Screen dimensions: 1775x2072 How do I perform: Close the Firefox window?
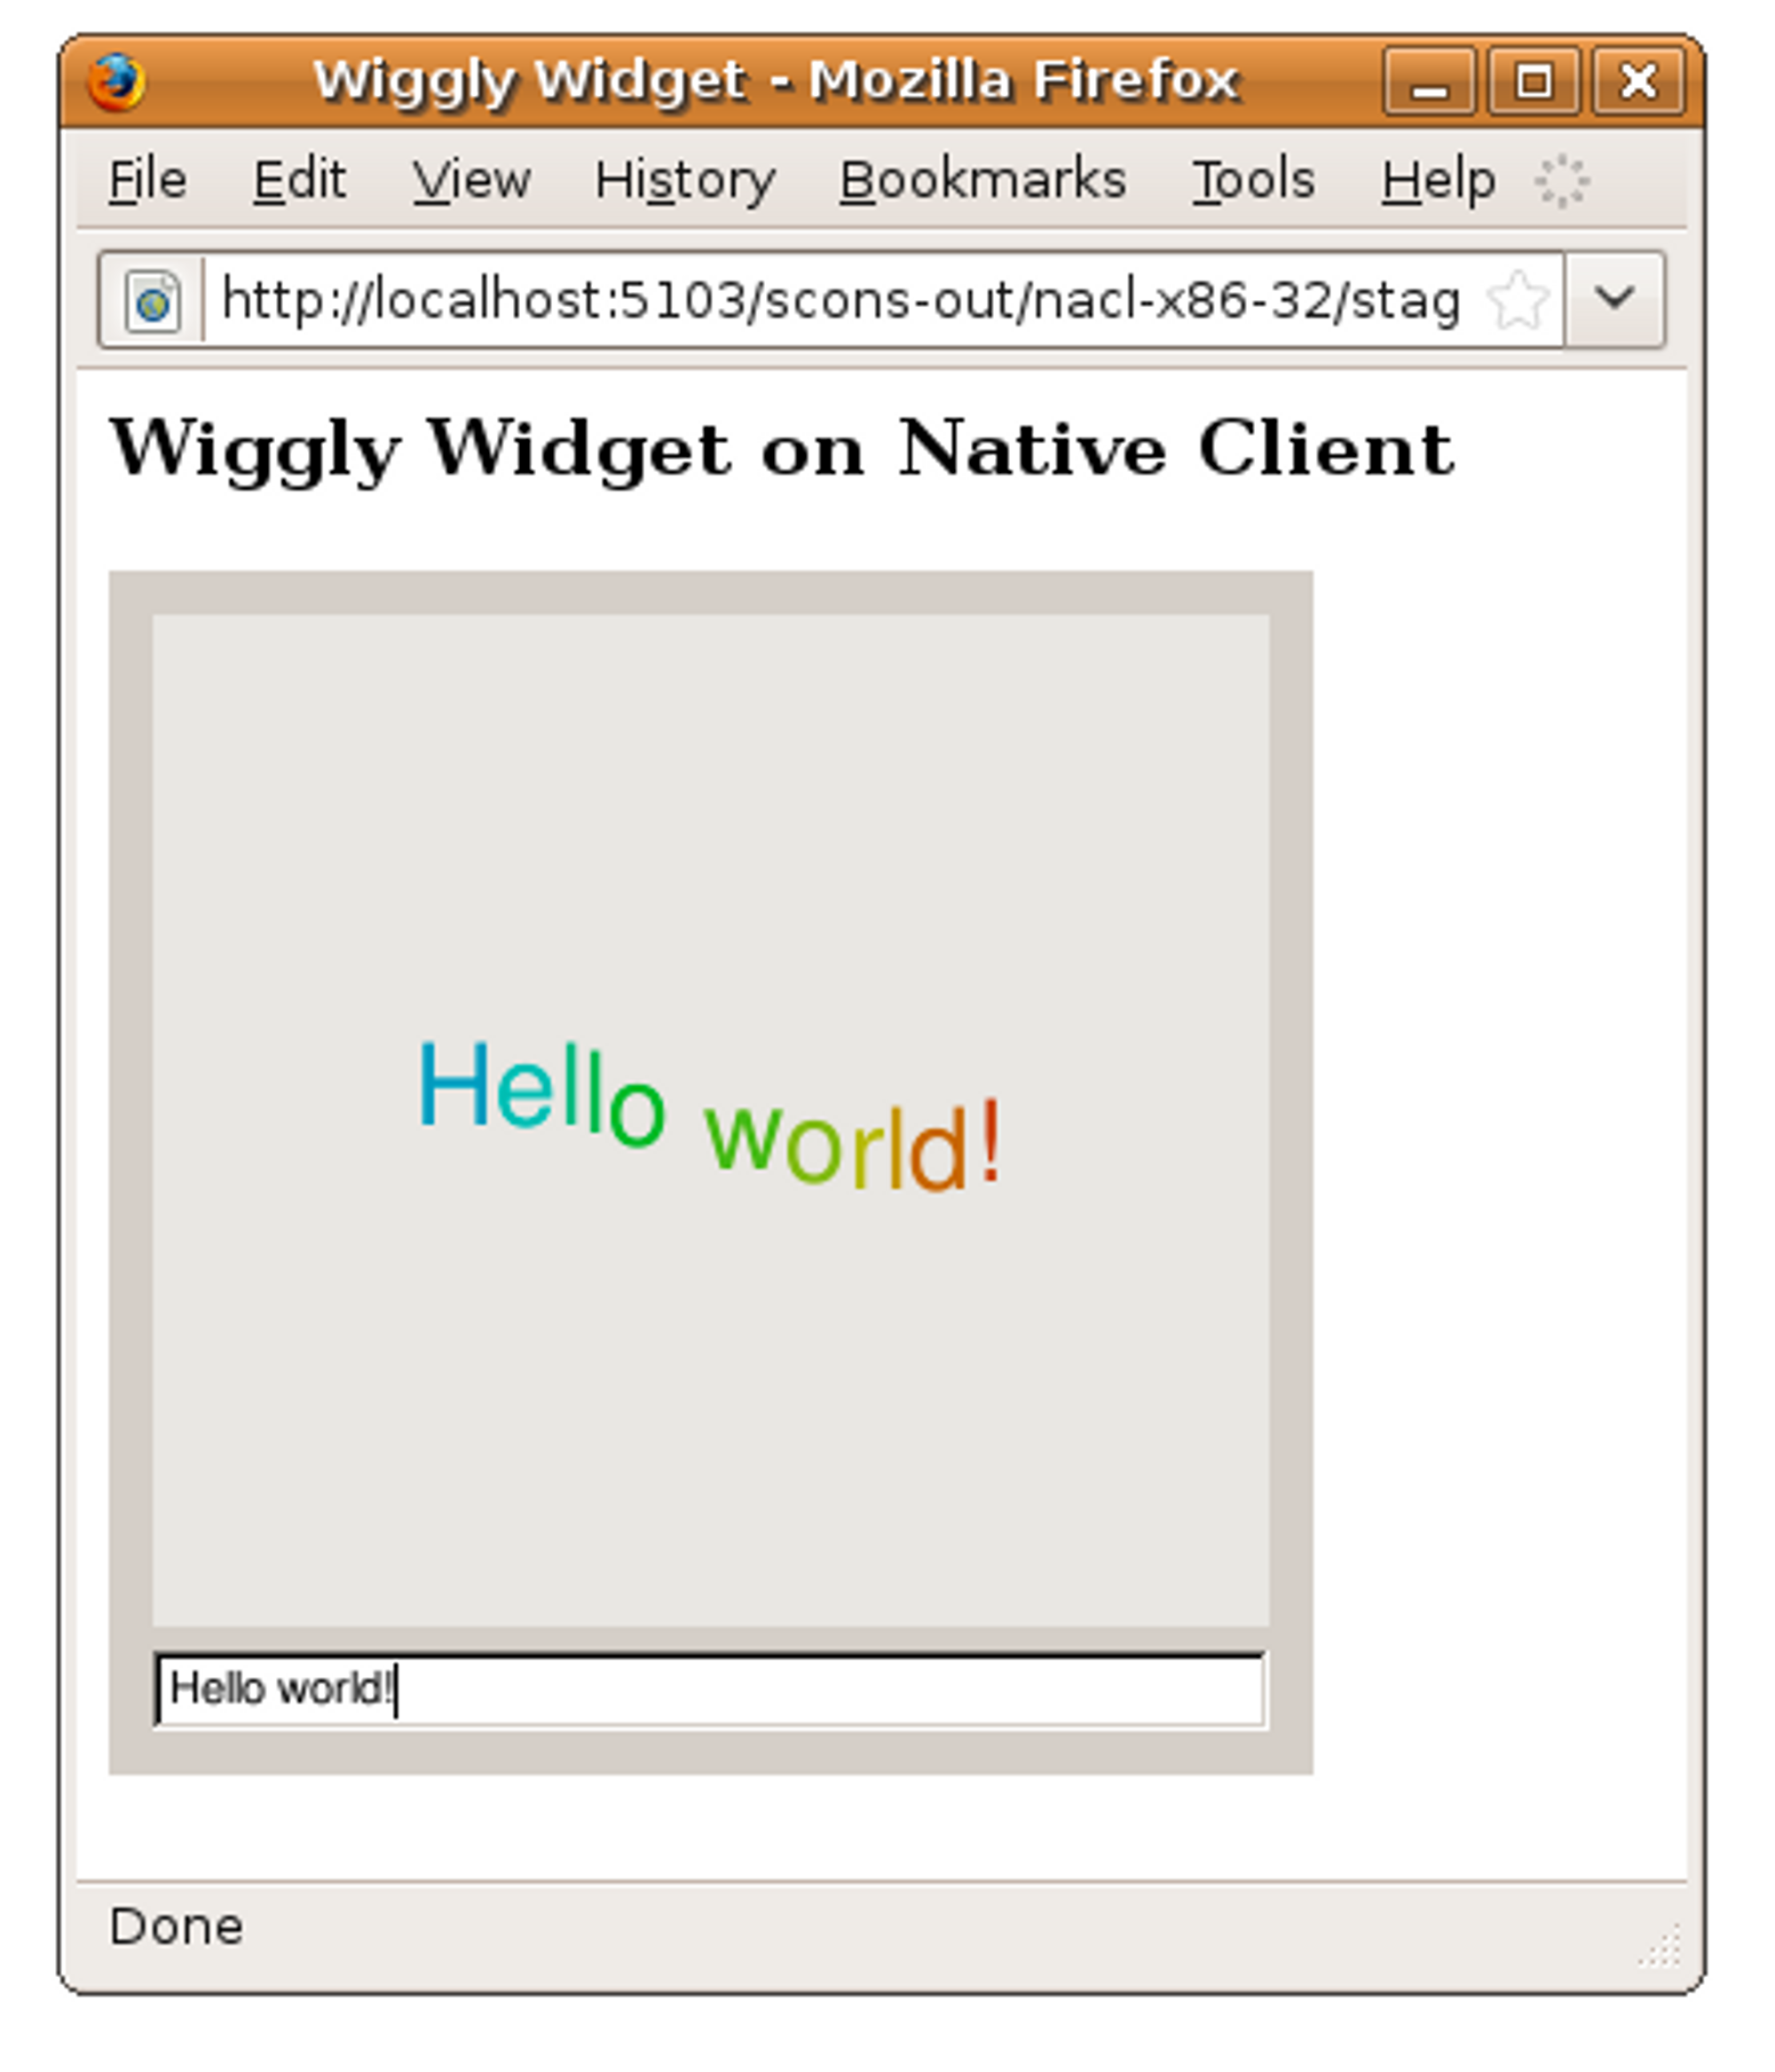click(1639, 81)
